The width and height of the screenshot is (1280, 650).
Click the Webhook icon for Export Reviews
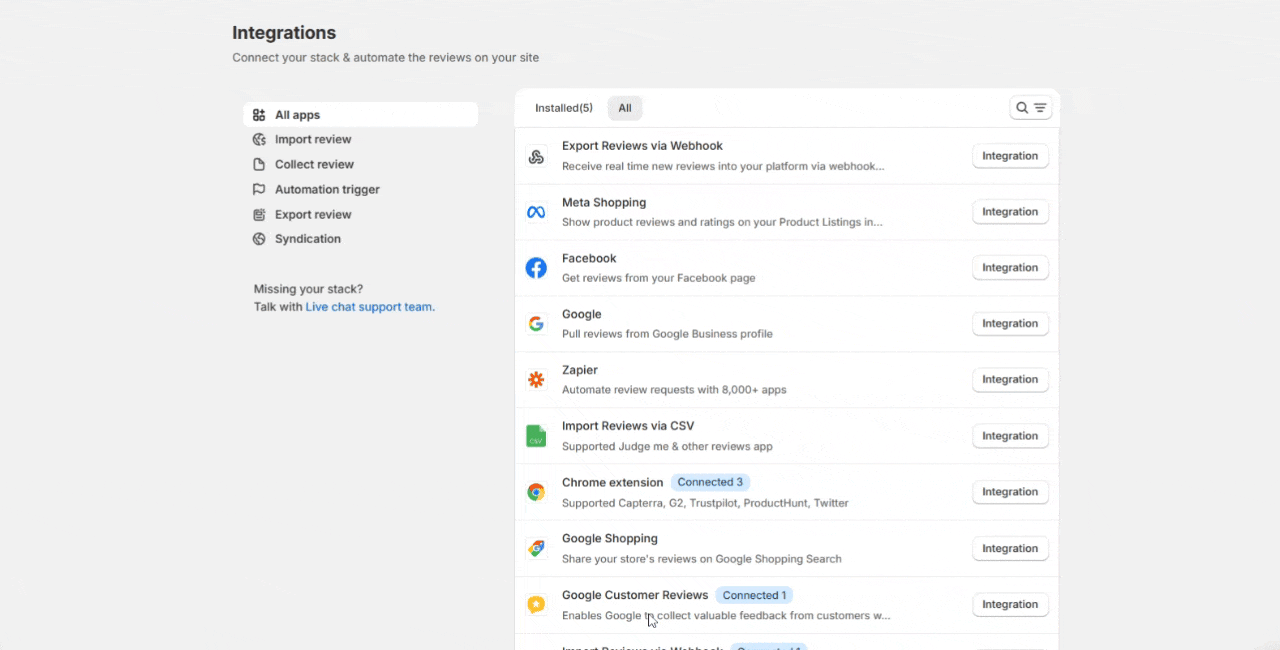coord(536,156)
